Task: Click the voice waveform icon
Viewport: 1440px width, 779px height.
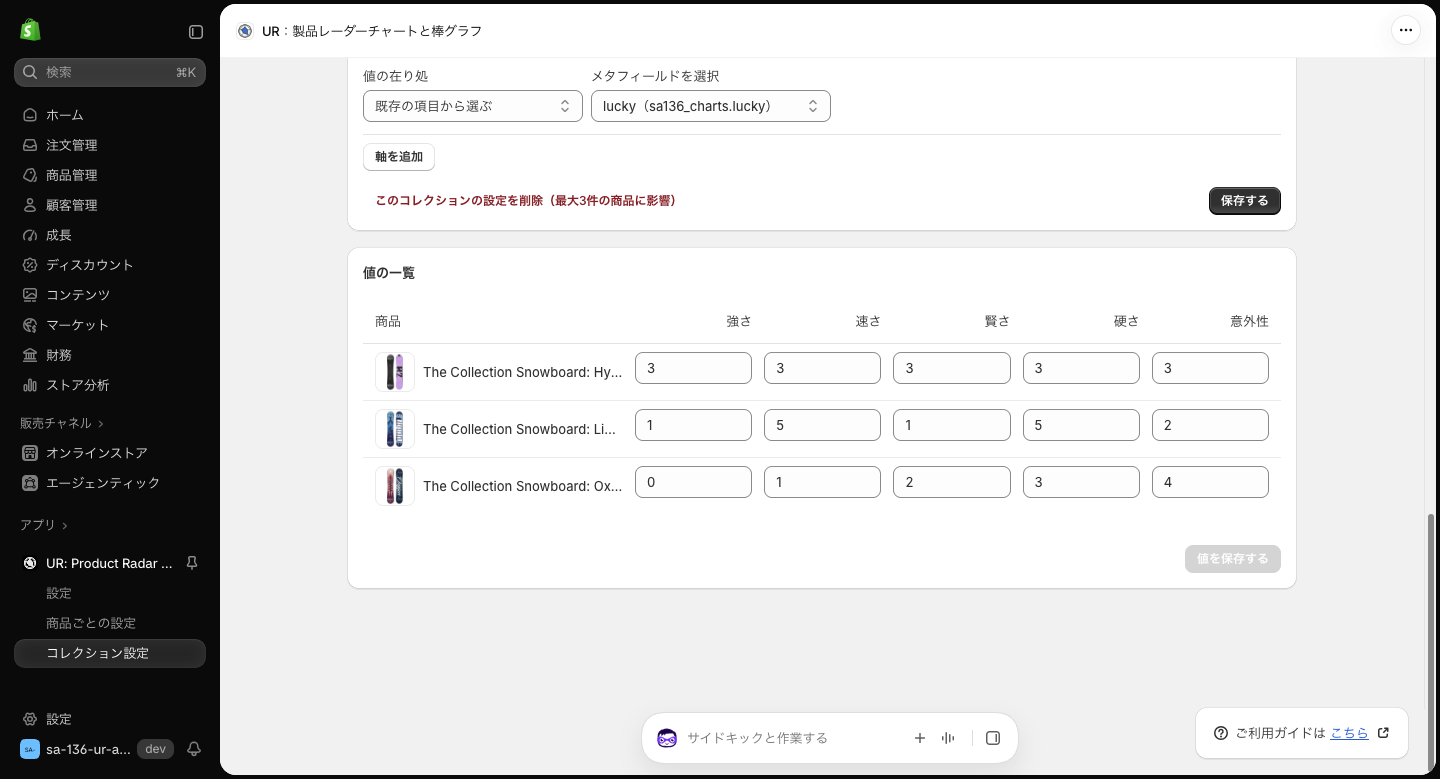Action: click(x=948, y=738)
